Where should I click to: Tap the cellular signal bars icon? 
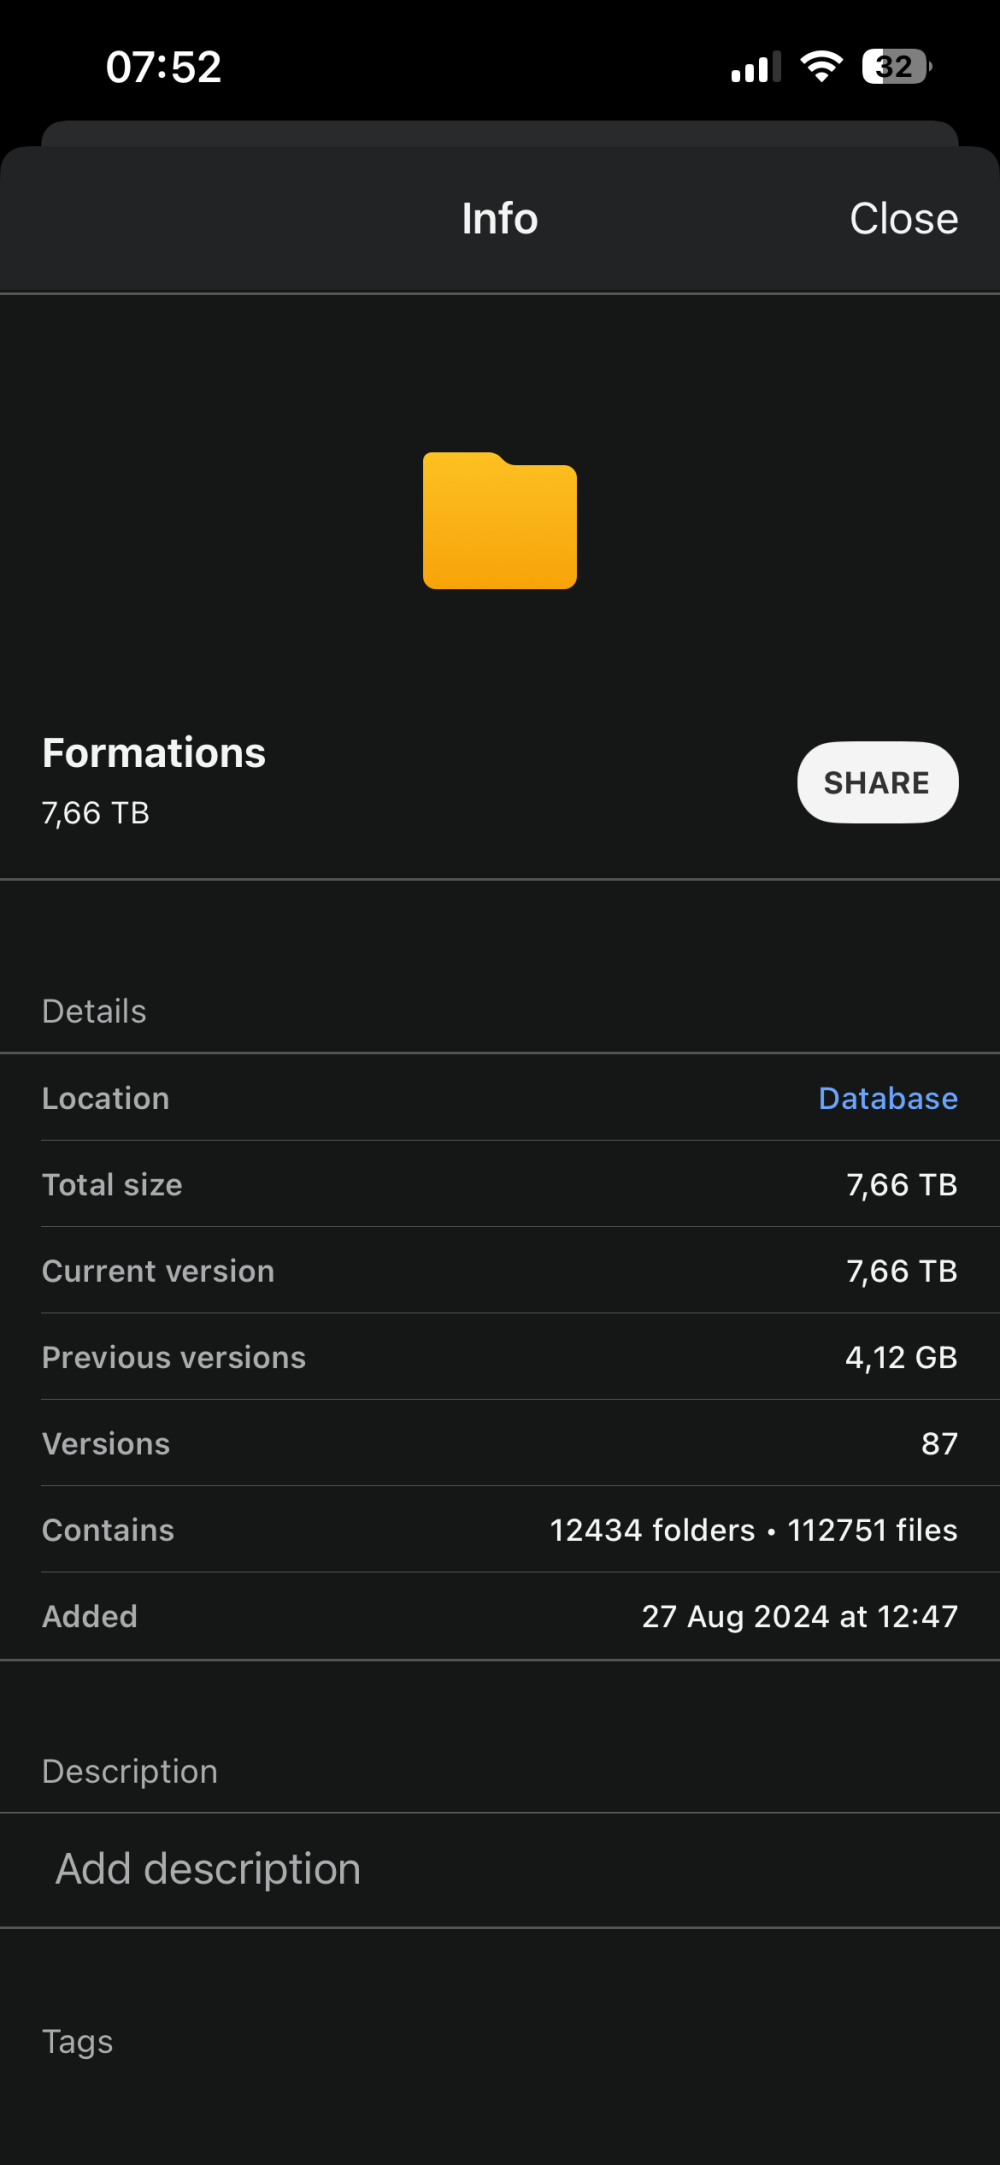(755, 68)
